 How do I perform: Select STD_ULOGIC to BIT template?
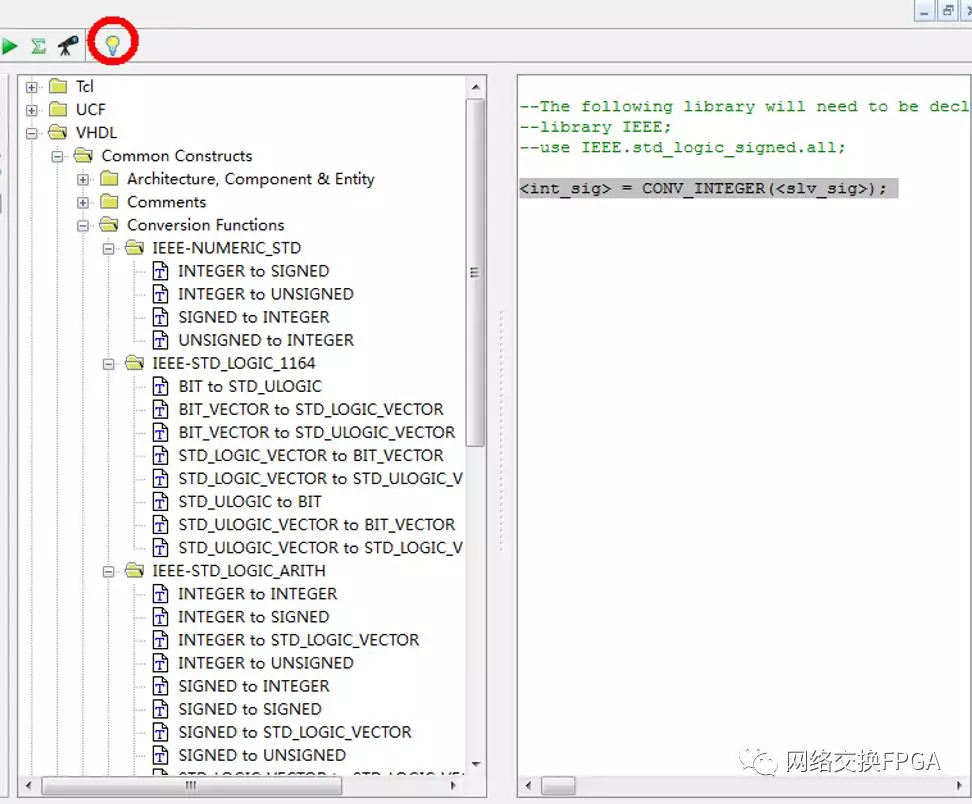tap(249, 501)
